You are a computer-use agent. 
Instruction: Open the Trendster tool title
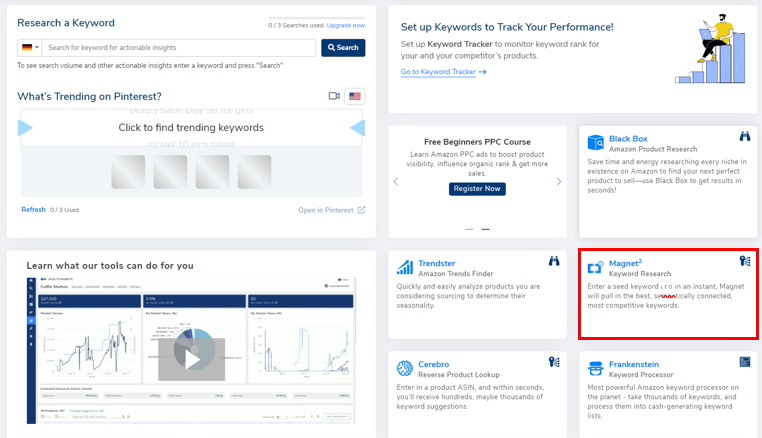436,263
